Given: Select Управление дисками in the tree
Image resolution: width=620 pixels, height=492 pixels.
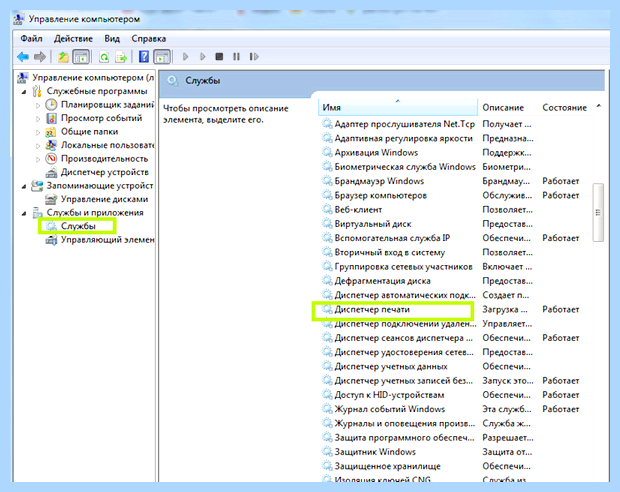Looking at the screenshot, I should coord(104,199).
